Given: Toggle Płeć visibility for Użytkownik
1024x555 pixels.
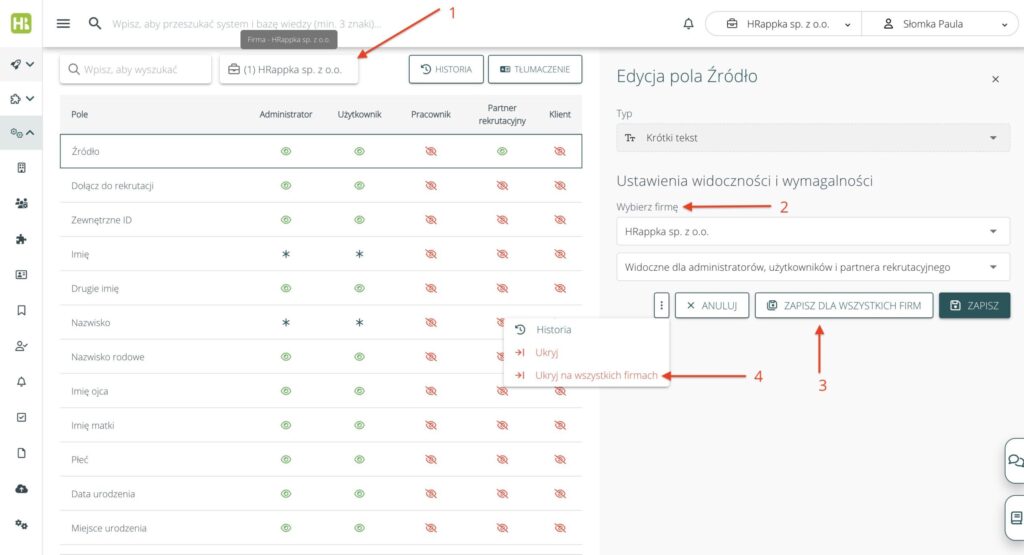Looking at the screenshot, I should click(359, 460).
